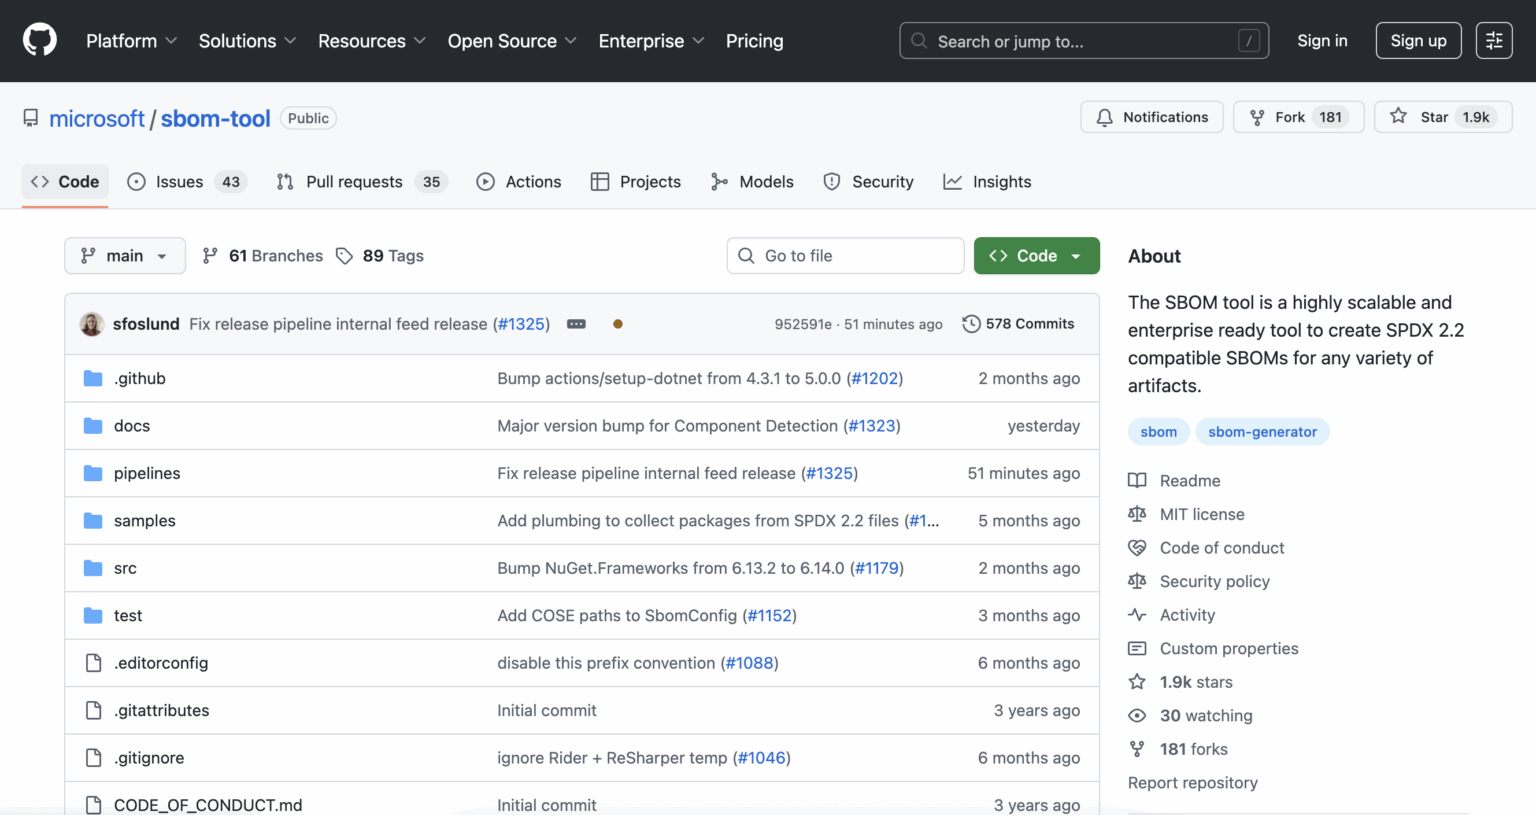Click the eye icon next to 30 watching

tap(1137, 715)
